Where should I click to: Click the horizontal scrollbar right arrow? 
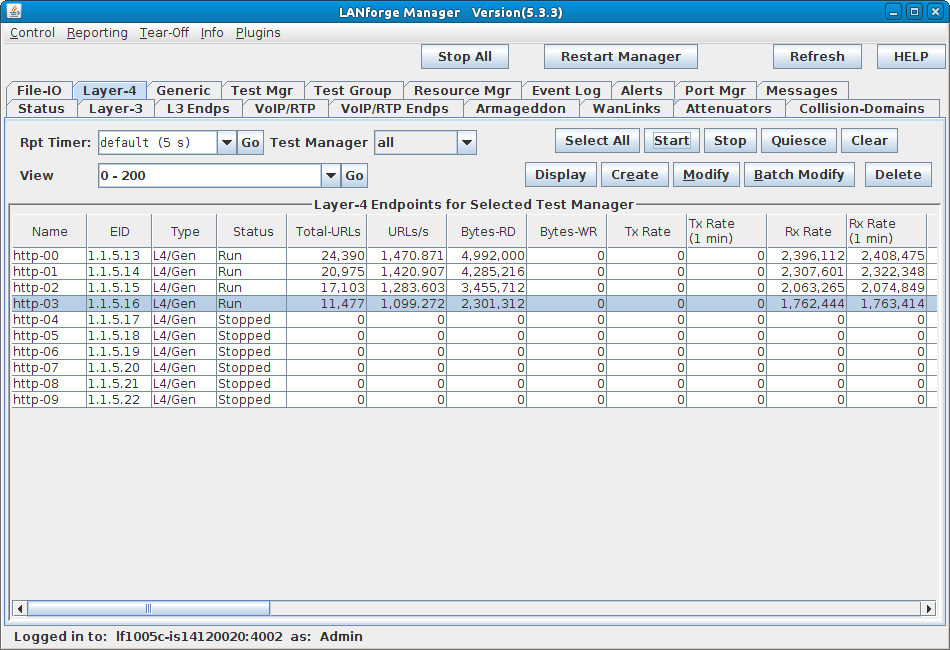click(x=928, y=608)
